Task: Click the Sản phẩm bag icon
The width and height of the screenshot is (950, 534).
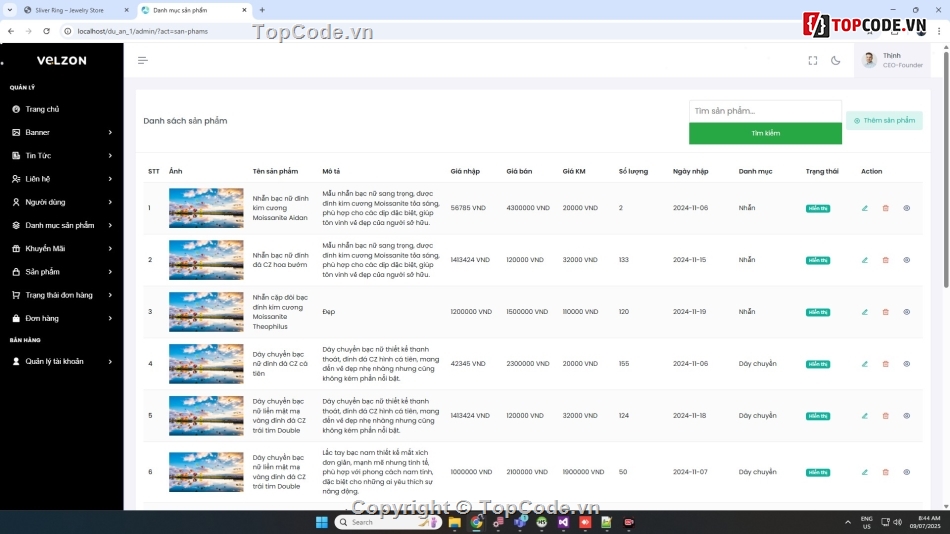Action: coord(16,272)
